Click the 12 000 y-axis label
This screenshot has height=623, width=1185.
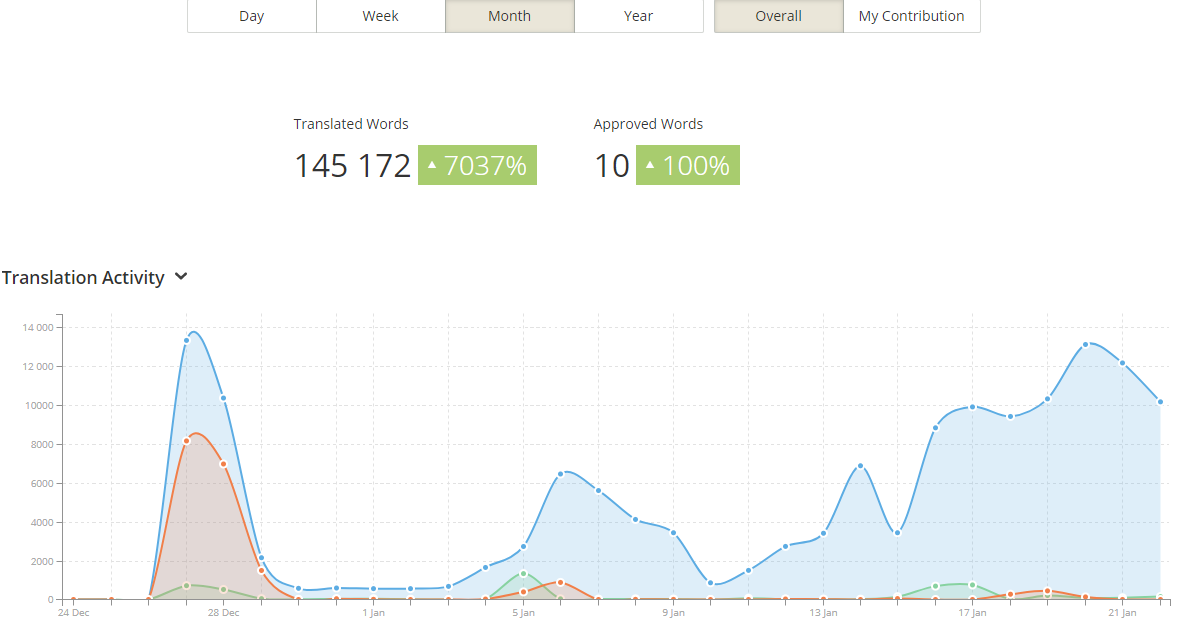pos(38,367)
